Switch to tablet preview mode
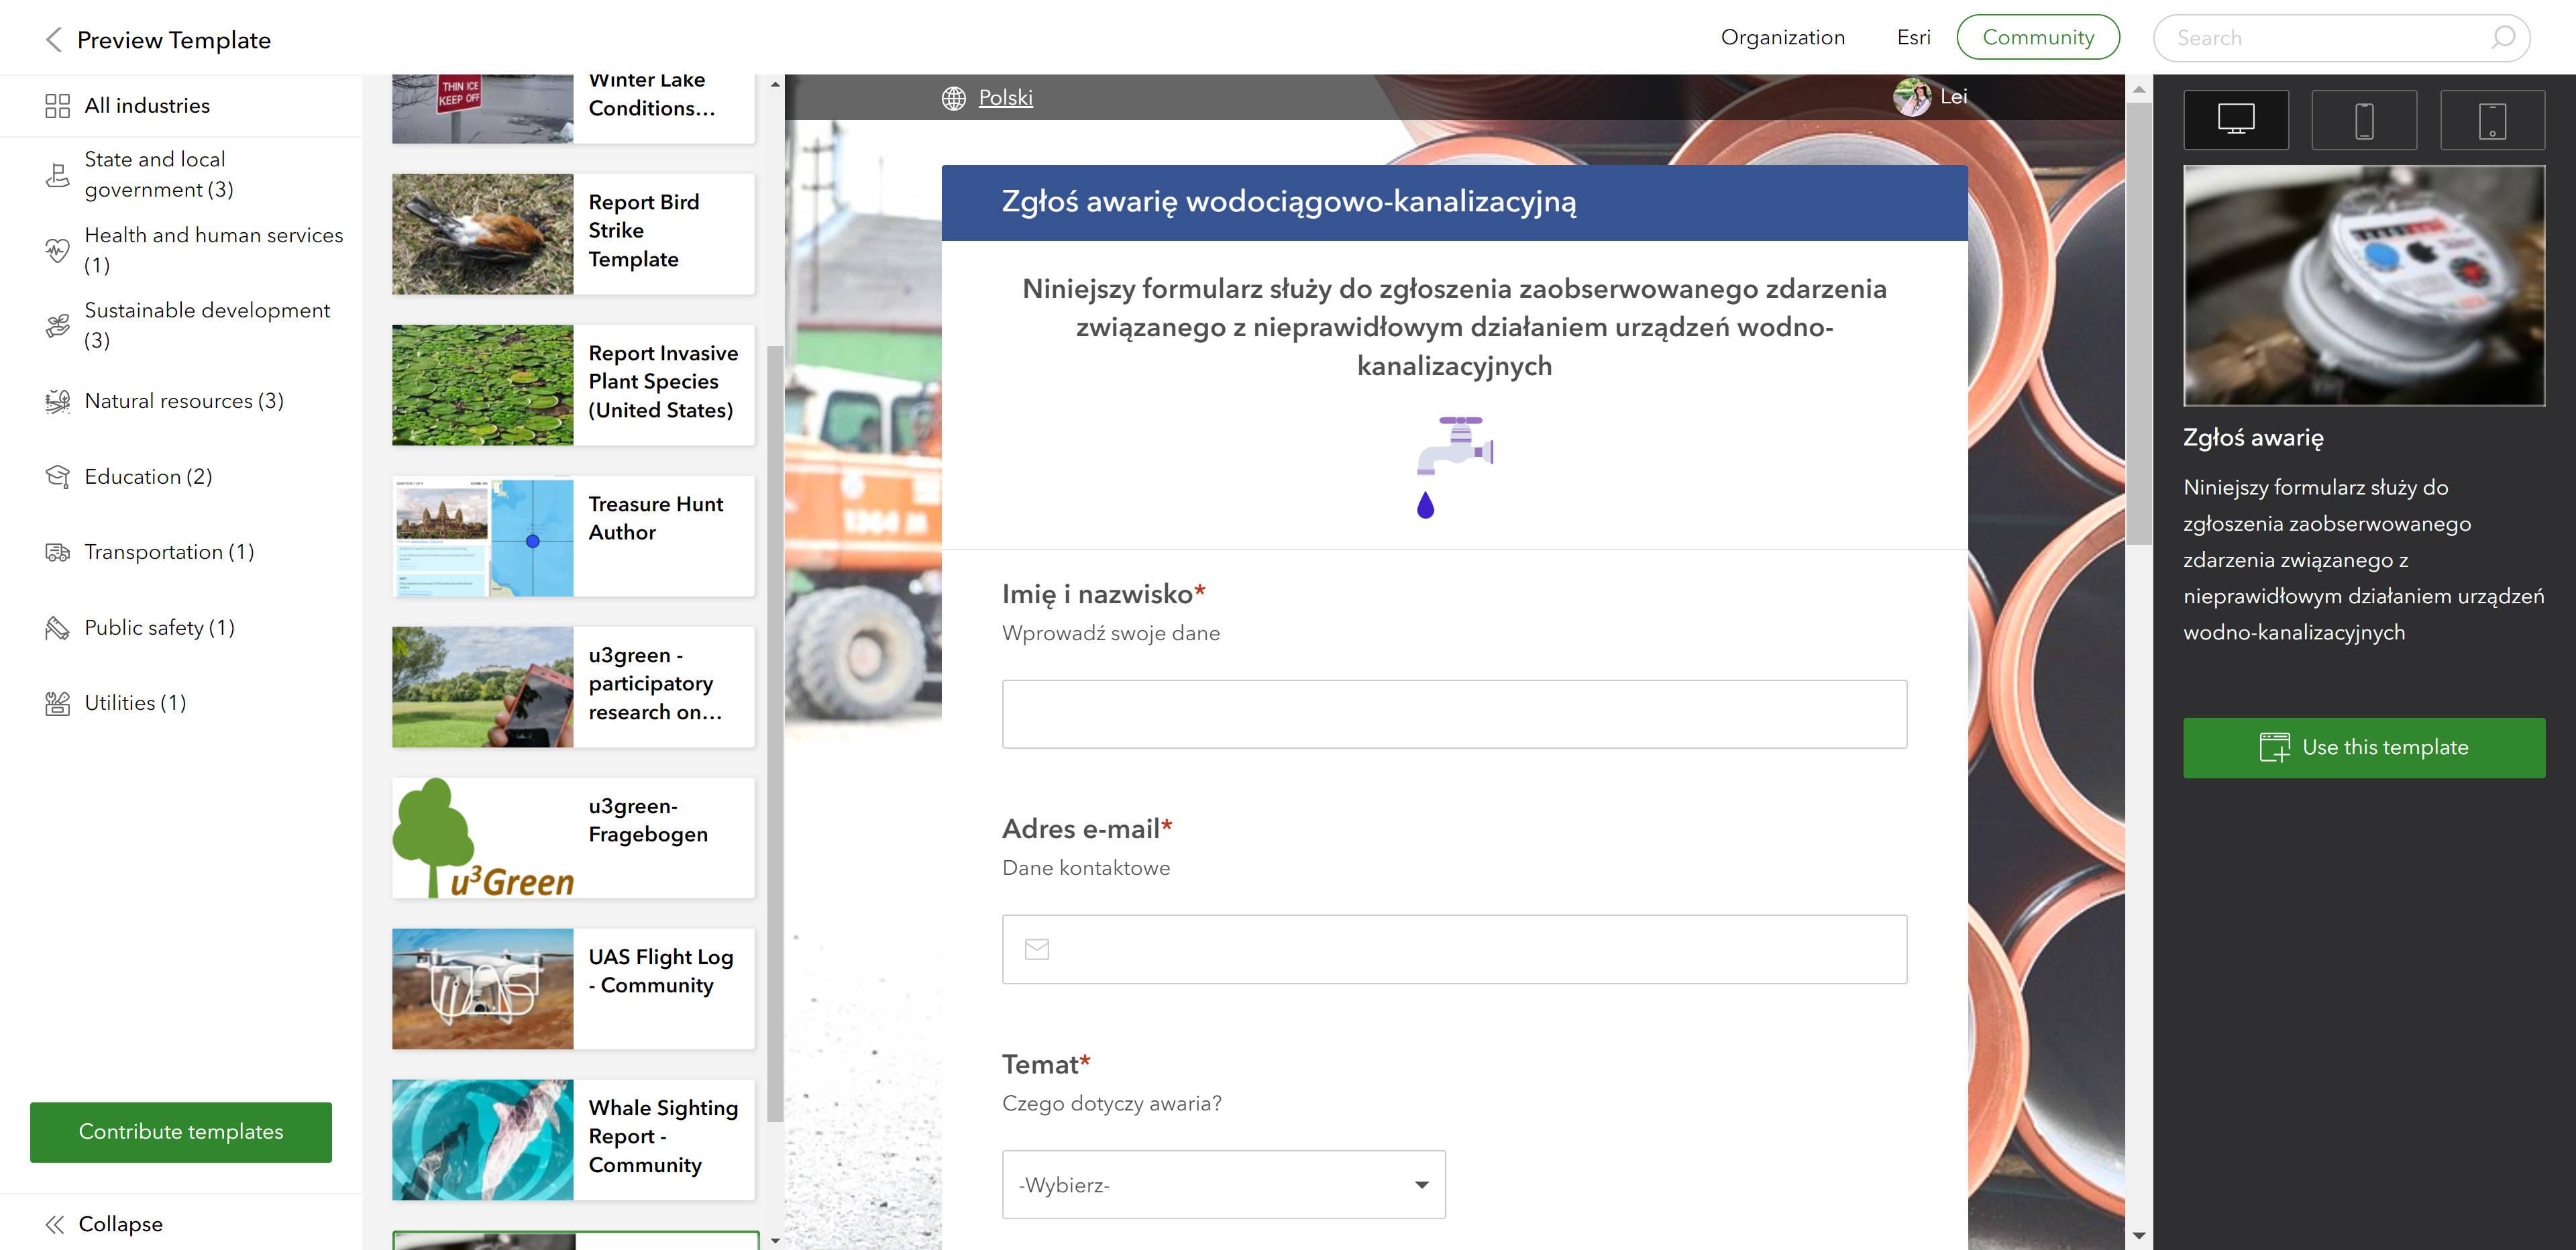The width and height of the screenshot is (2576, 1250). (2492, 120)
